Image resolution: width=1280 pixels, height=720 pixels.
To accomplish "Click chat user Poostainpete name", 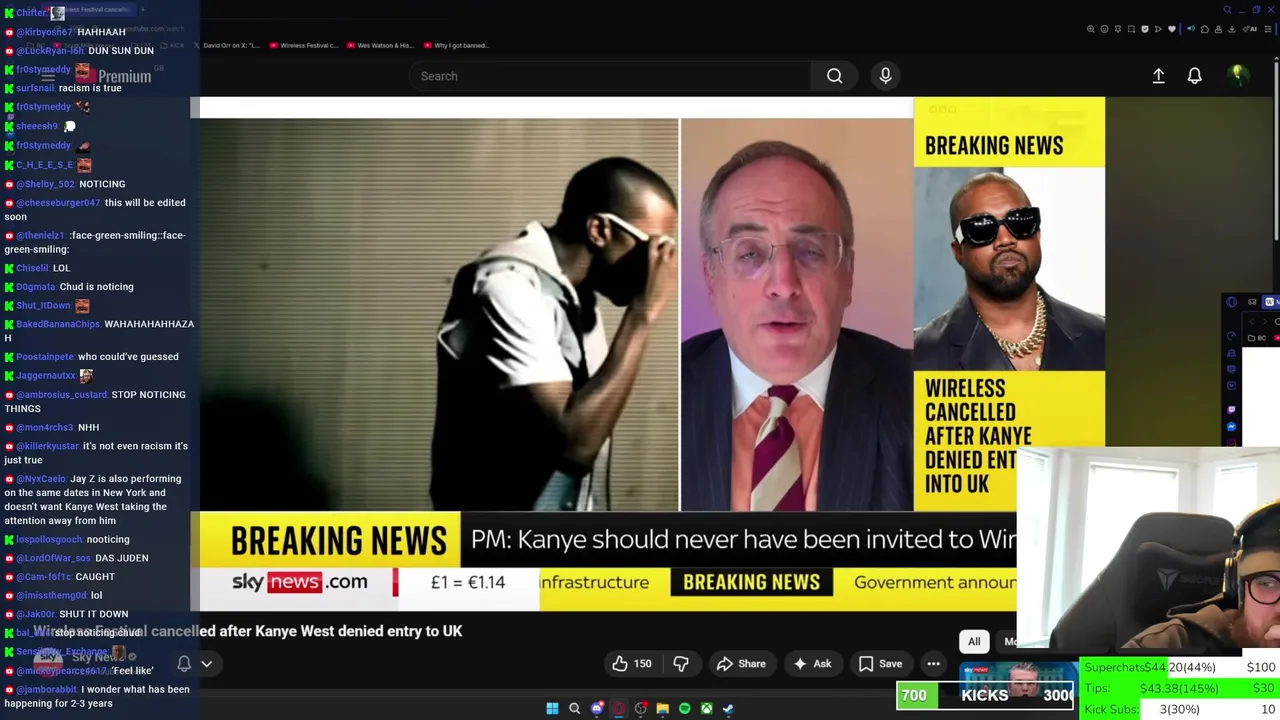I will pyautogui.click(x=45, y=357).
